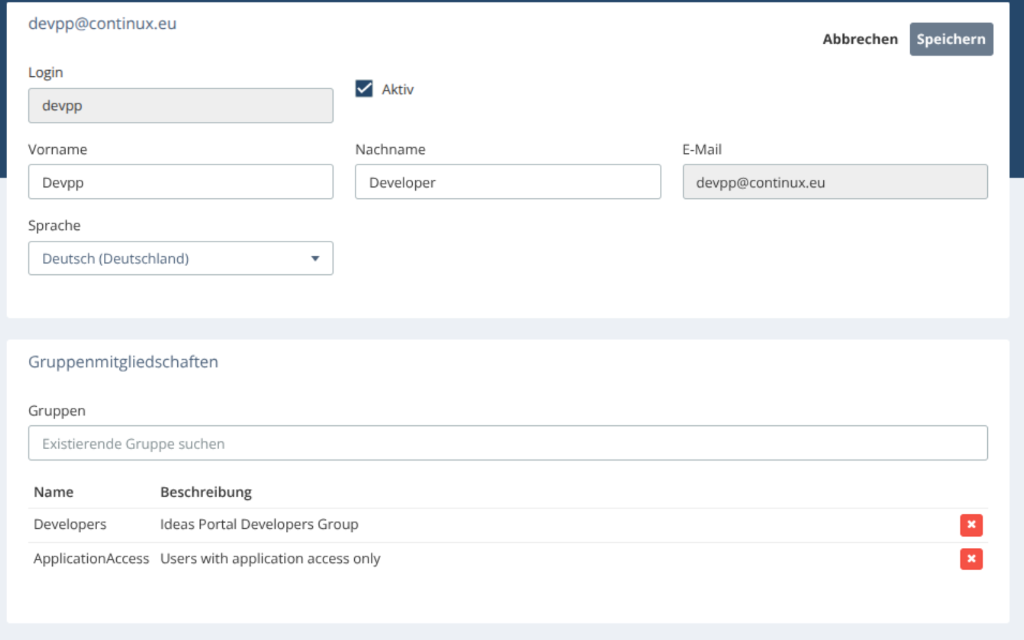Image resolution: width=1024 pixels, height=640 pixels.
Task: Click the Gruppenmitgliedschaften section heading
Action: pos(123,362)
